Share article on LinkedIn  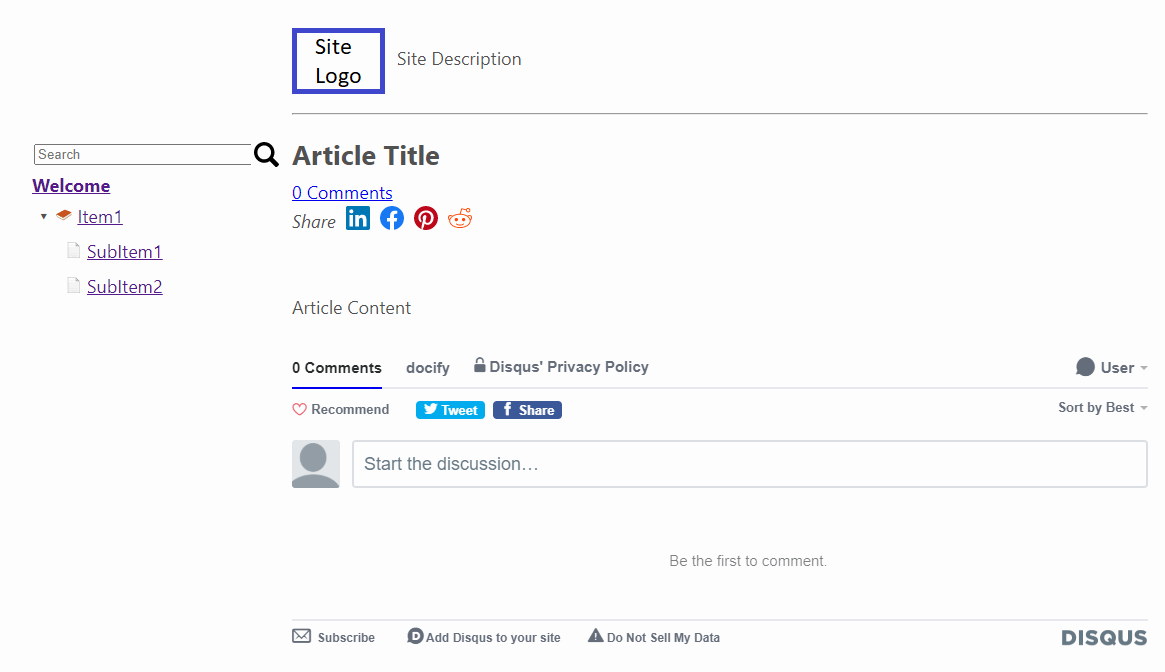click(x=357, y=219)
